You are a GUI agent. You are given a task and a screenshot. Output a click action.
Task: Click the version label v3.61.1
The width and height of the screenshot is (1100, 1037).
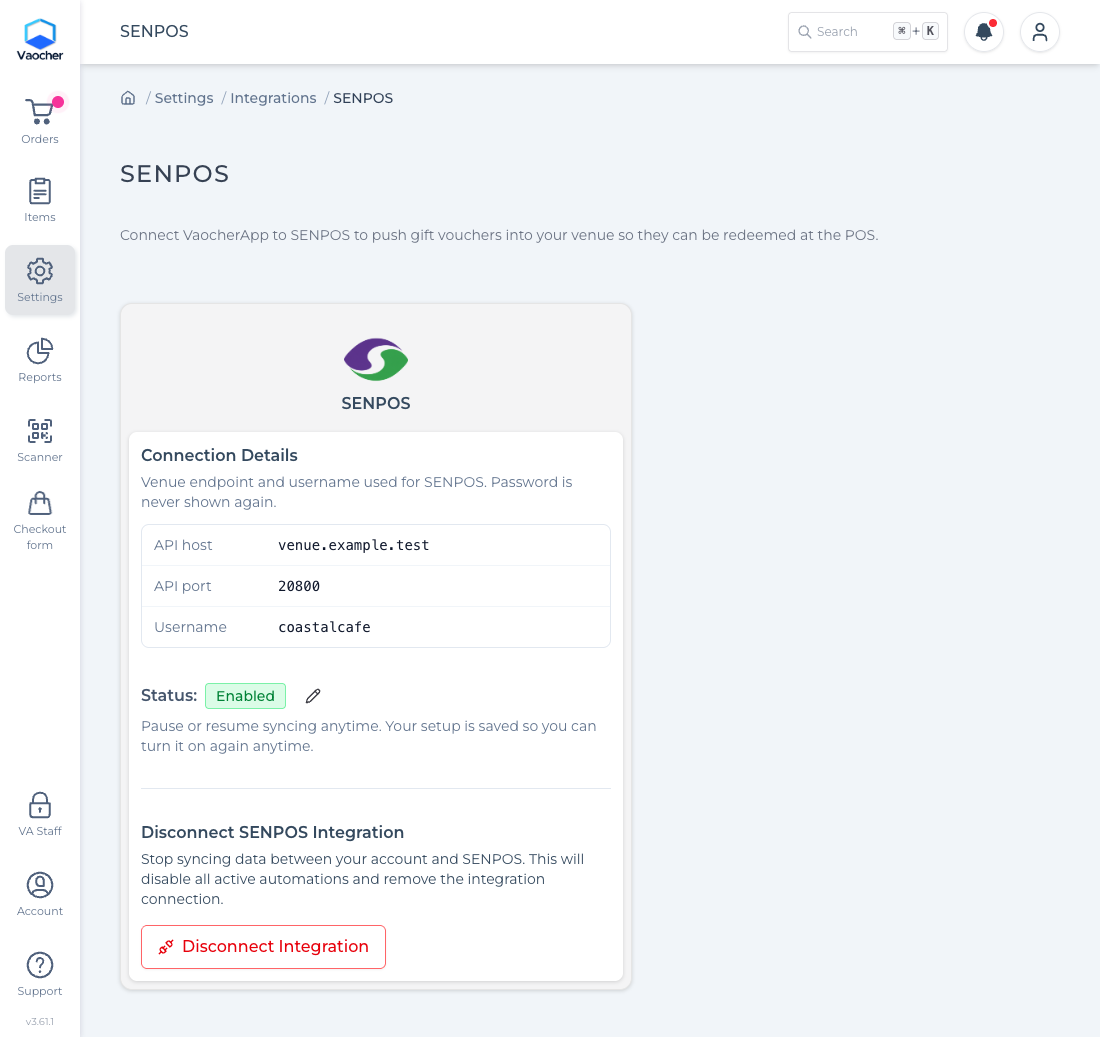click(40, 1022)
